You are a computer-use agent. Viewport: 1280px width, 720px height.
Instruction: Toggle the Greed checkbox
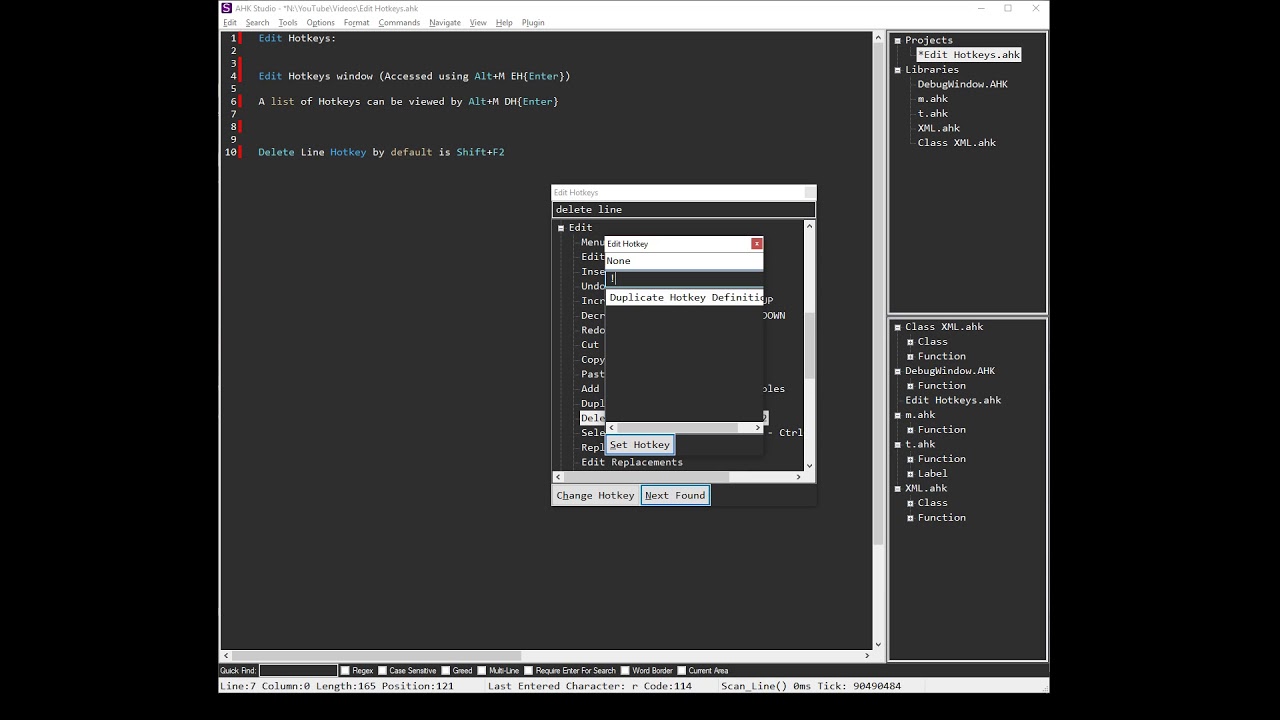pyautogui.click(x=446, y=670)
